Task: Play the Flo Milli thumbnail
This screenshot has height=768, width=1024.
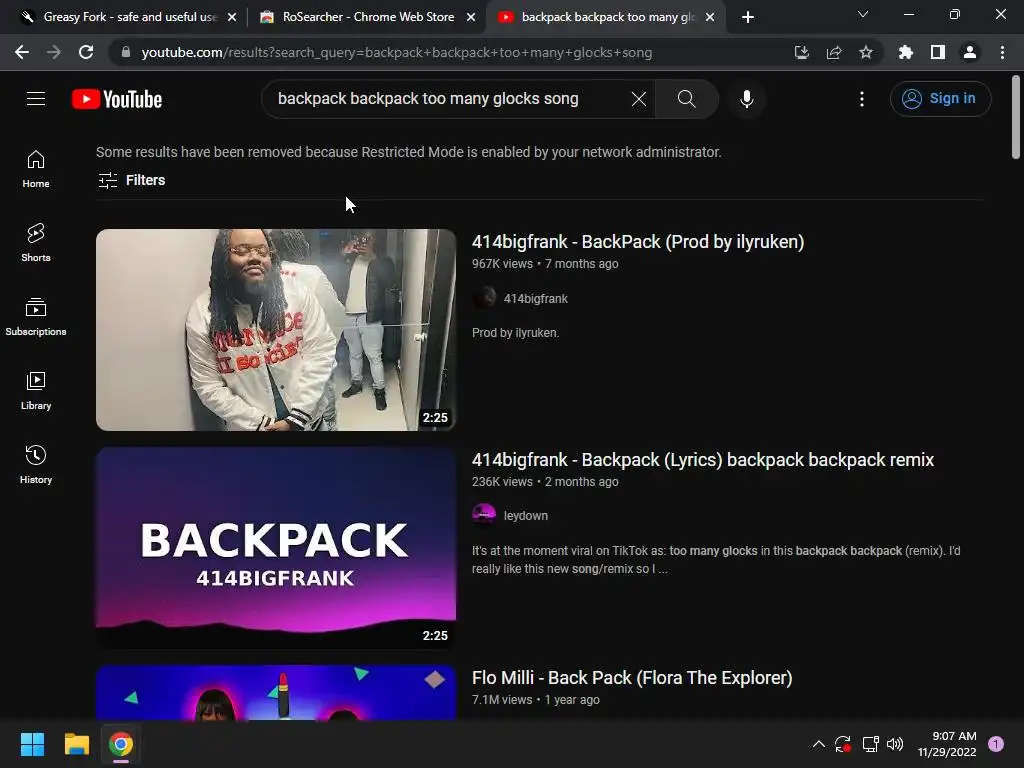Action: (276, 693)
